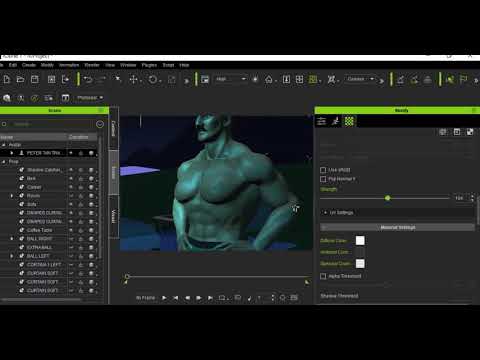Open the Render menu
The image size is (480, 360).
pos(92,65)
